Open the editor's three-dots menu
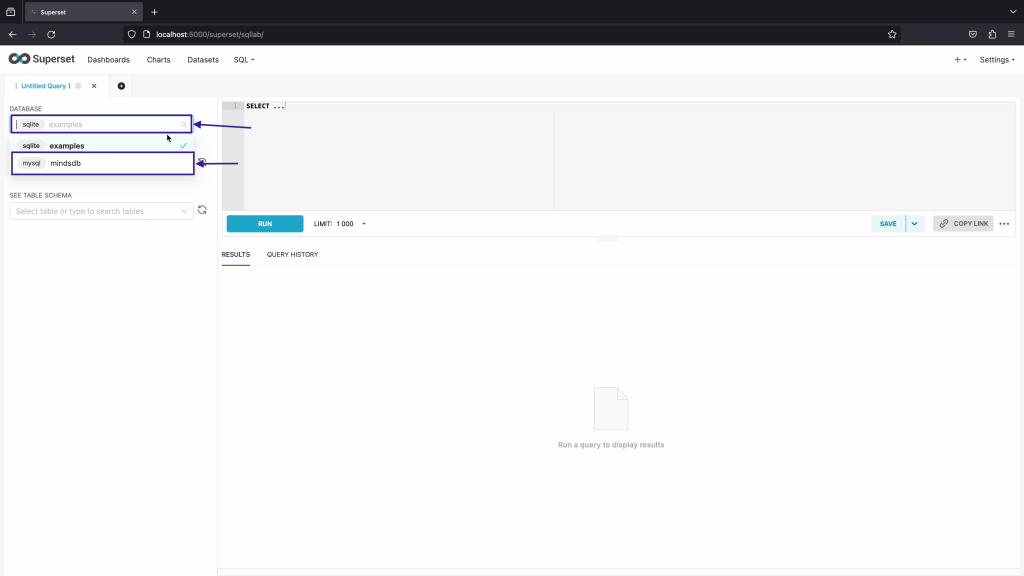Image resolution: width=1024 pixels, height=576 pixels. 1004,224
